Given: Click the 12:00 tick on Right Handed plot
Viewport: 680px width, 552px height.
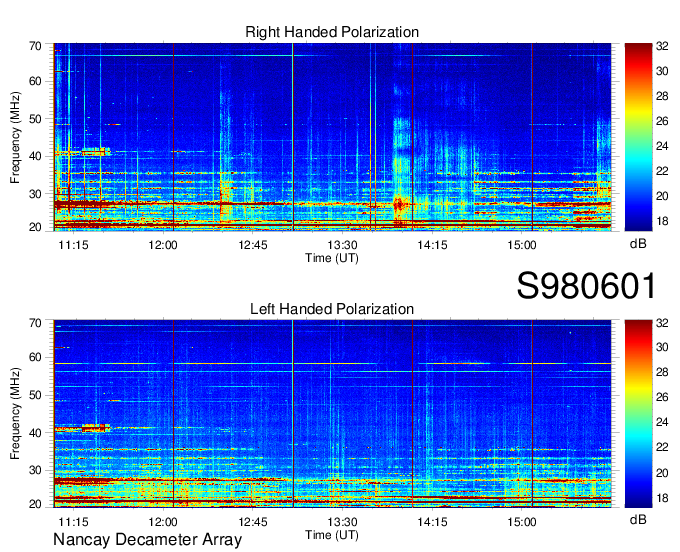Looking at the screenshot, I should click(x=163, y=245).
